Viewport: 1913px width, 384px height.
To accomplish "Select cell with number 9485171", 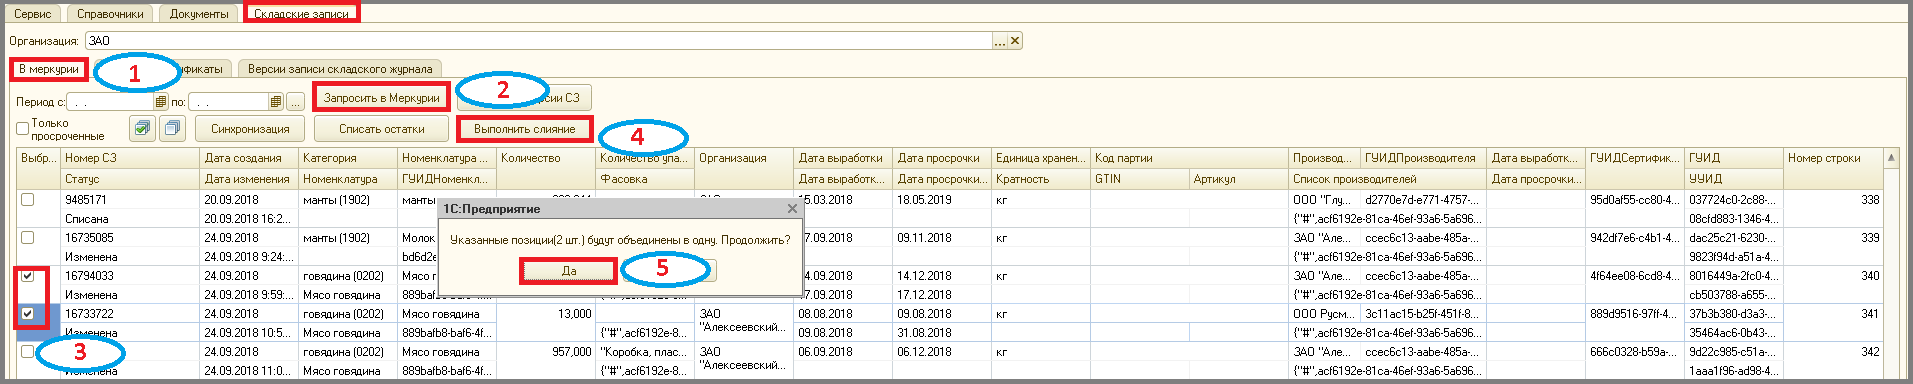I will pos(131,200).
